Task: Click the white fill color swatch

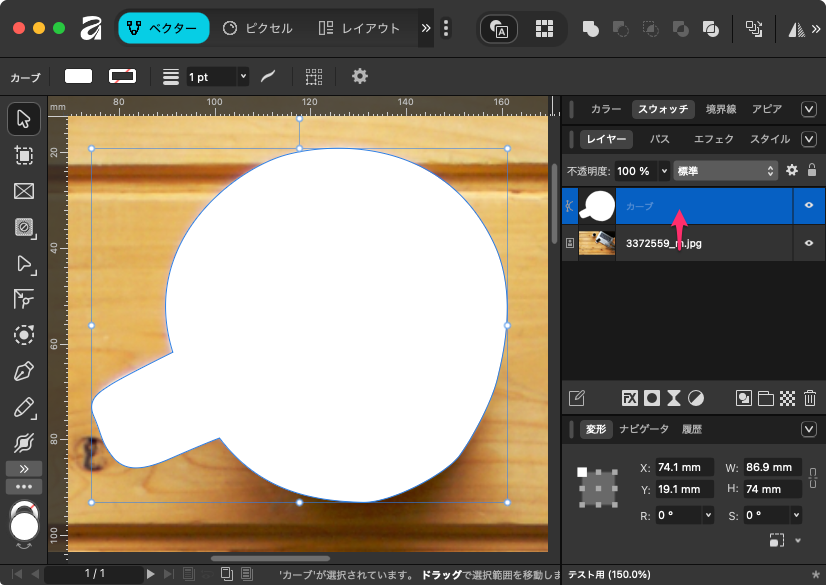Action: point(78,76)
